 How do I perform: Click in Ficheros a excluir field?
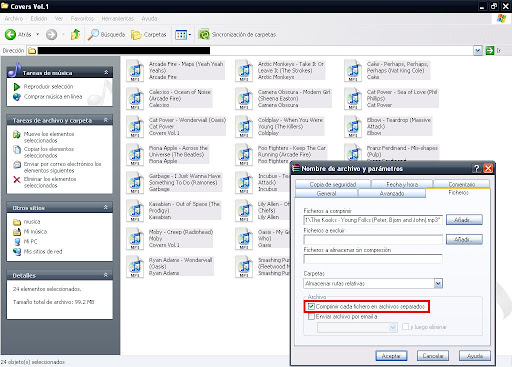pyautogui.click(x=373, y=239)
